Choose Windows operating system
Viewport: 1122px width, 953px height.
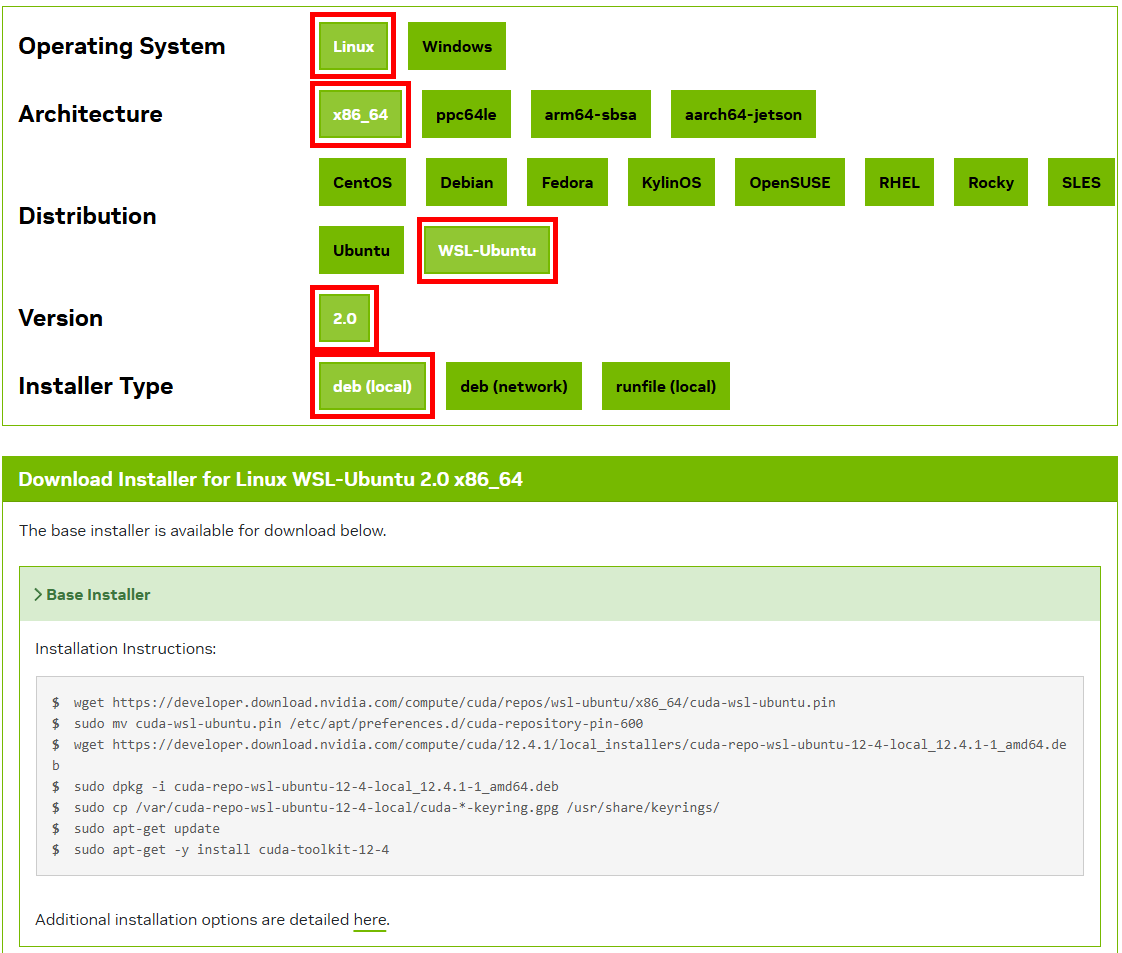[x=457, y=47]
